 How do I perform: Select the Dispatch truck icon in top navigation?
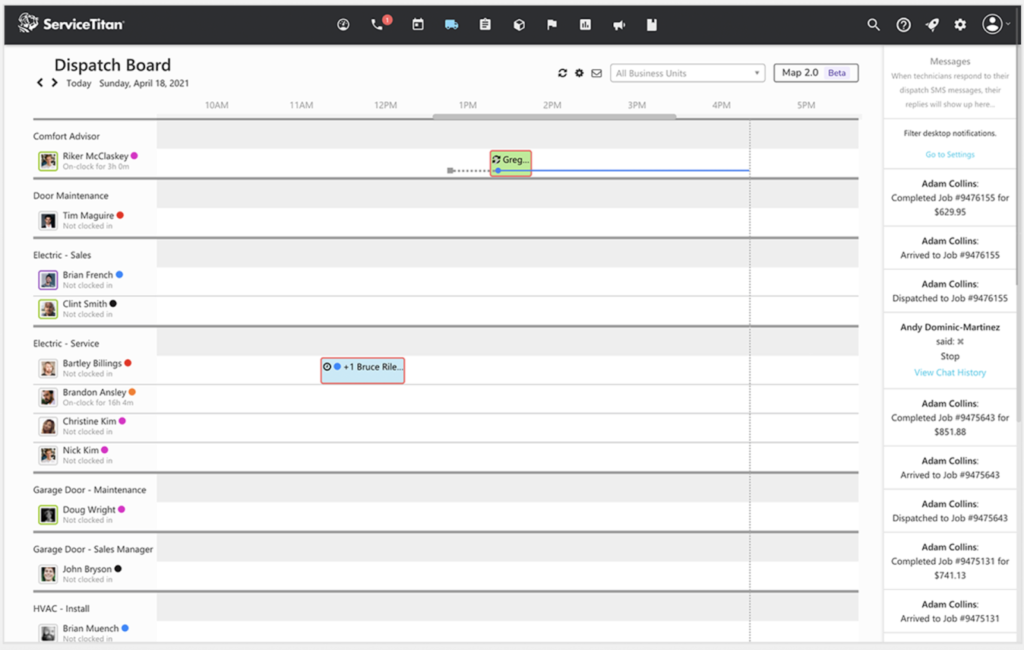click(451, 24)
